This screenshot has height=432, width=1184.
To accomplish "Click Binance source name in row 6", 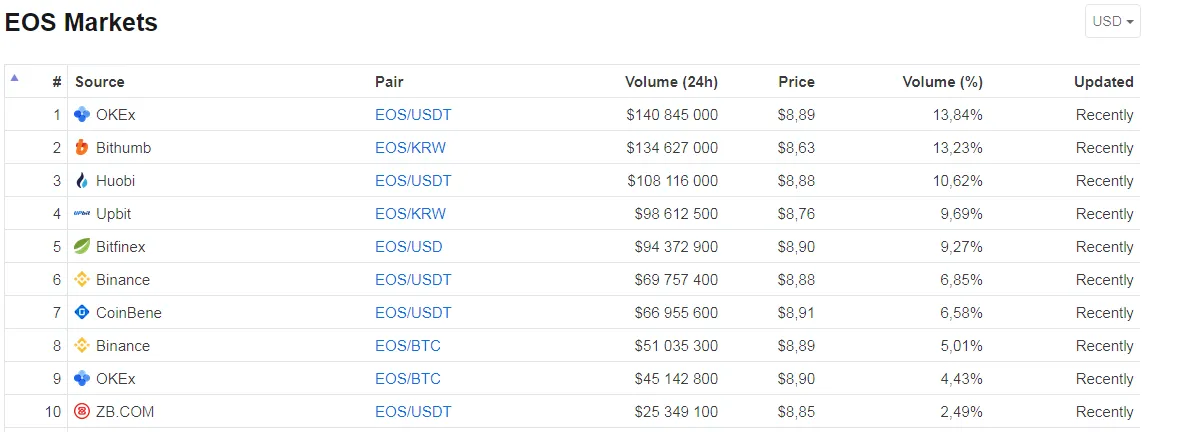I will (x=123, y=279).
